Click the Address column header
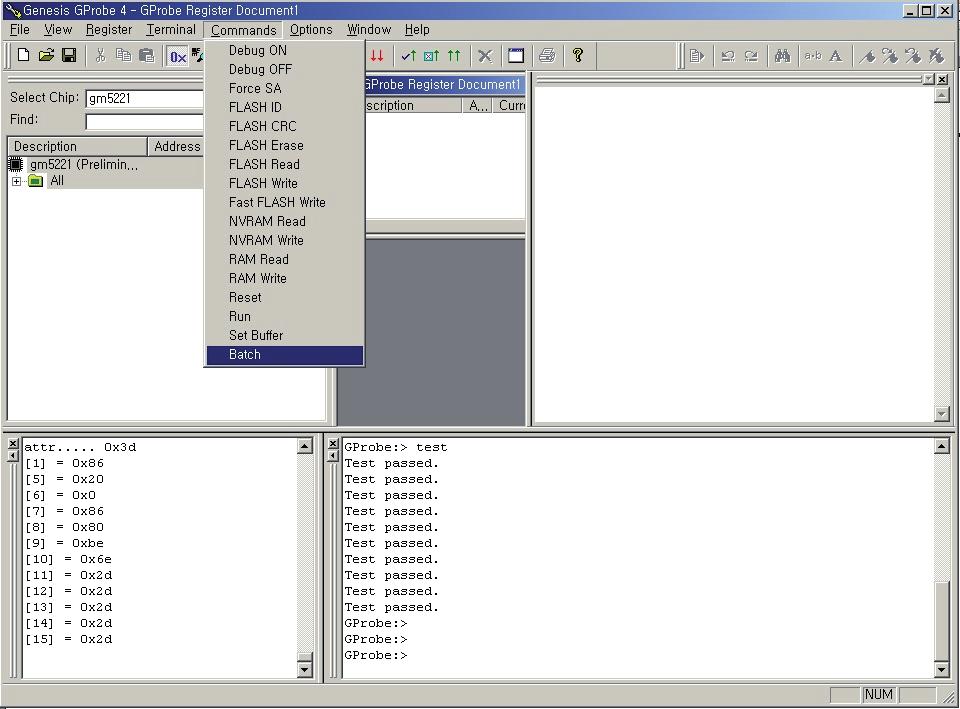Screen dimensions: 960x709 click(x=176, y=146)
